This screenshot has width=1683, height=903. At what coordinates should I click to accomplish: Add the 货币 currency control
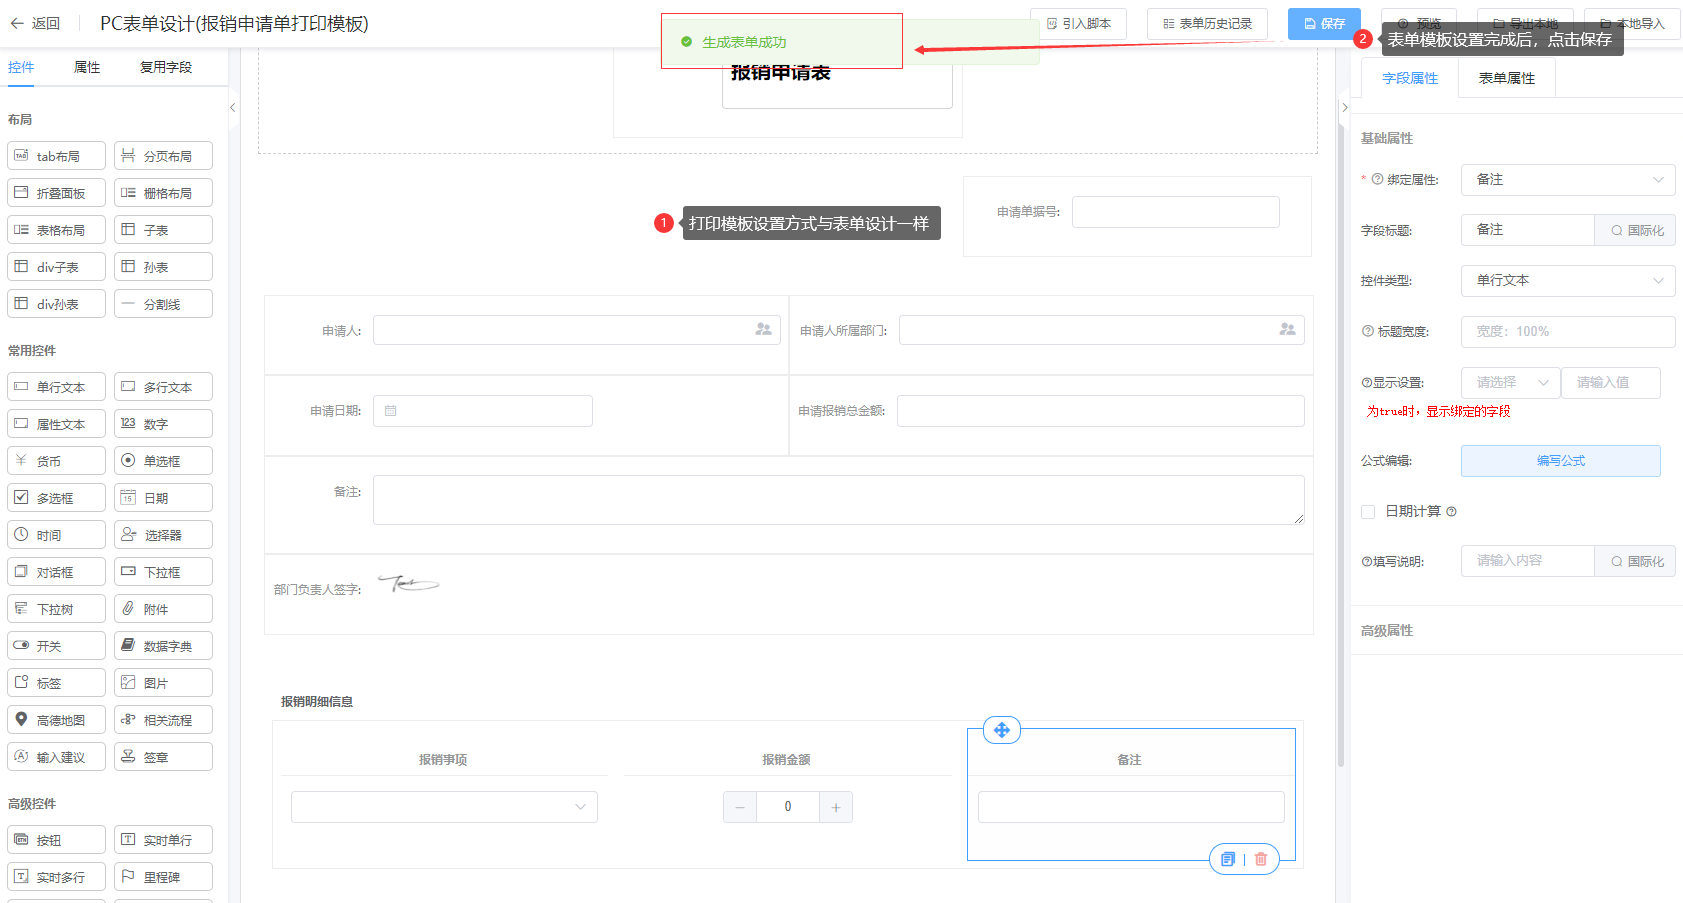[56, 461]
